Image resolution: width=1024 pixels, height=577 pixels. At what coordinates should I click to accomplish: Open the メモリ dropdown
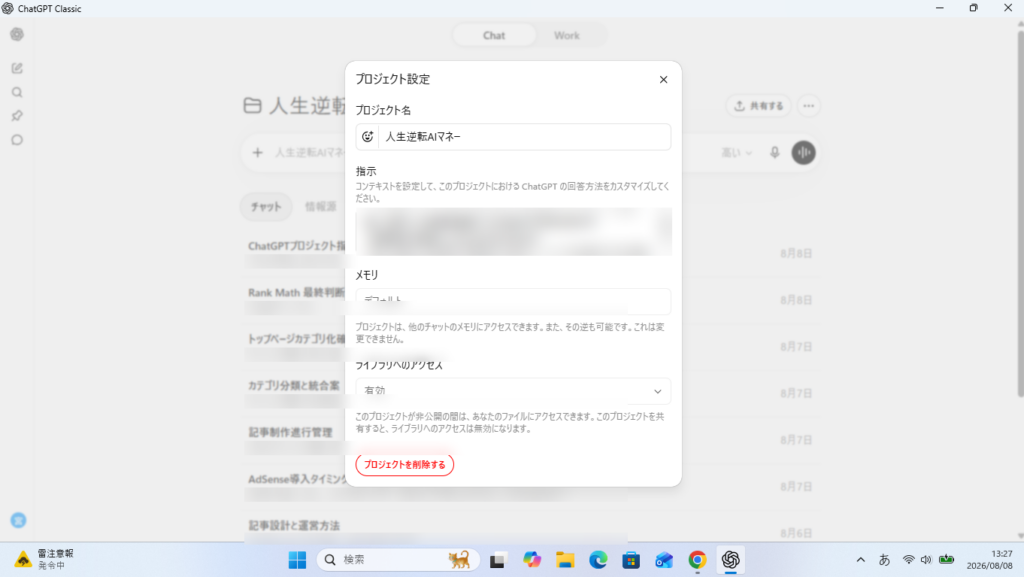pos(513,300)
